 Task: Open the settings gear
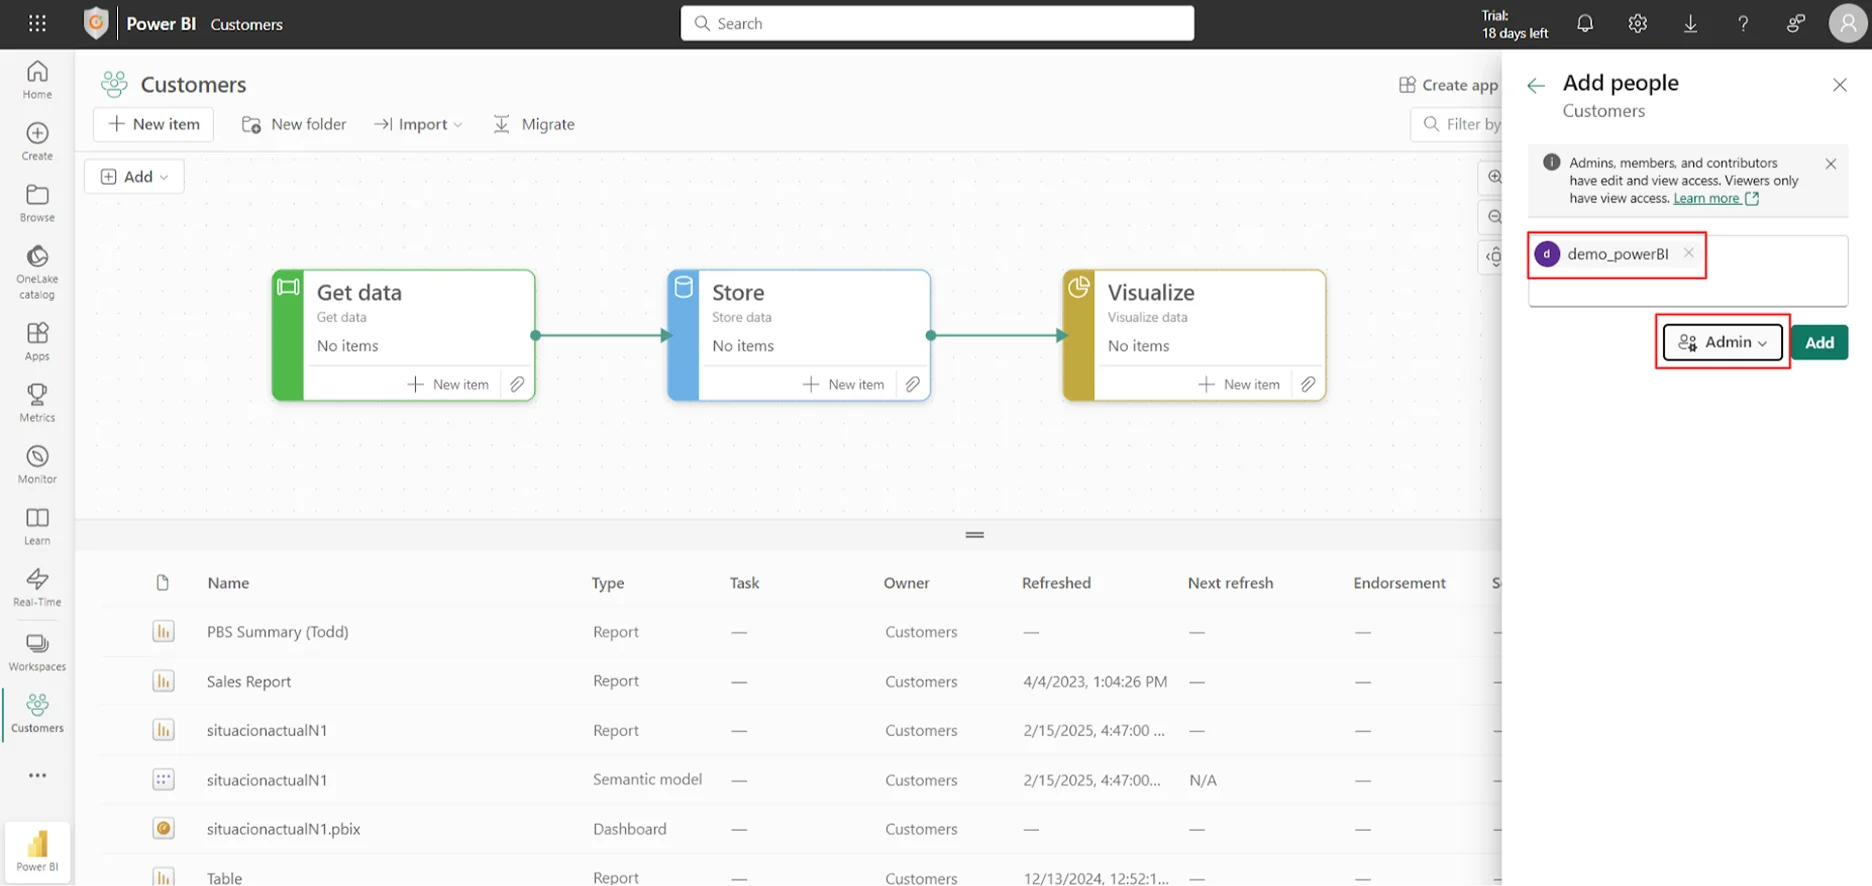1637,23
